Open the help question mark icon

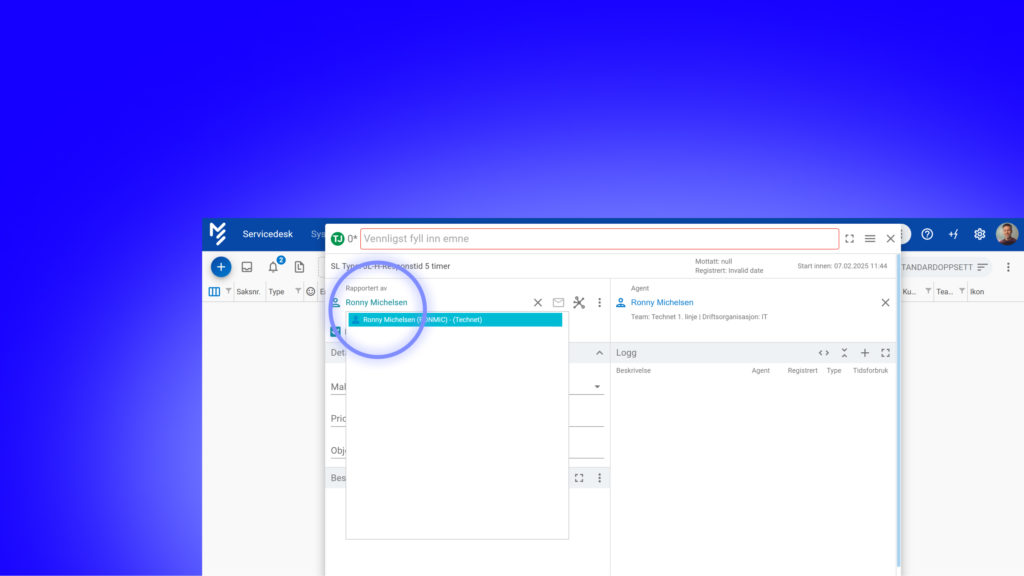click(x=927, y=234)
